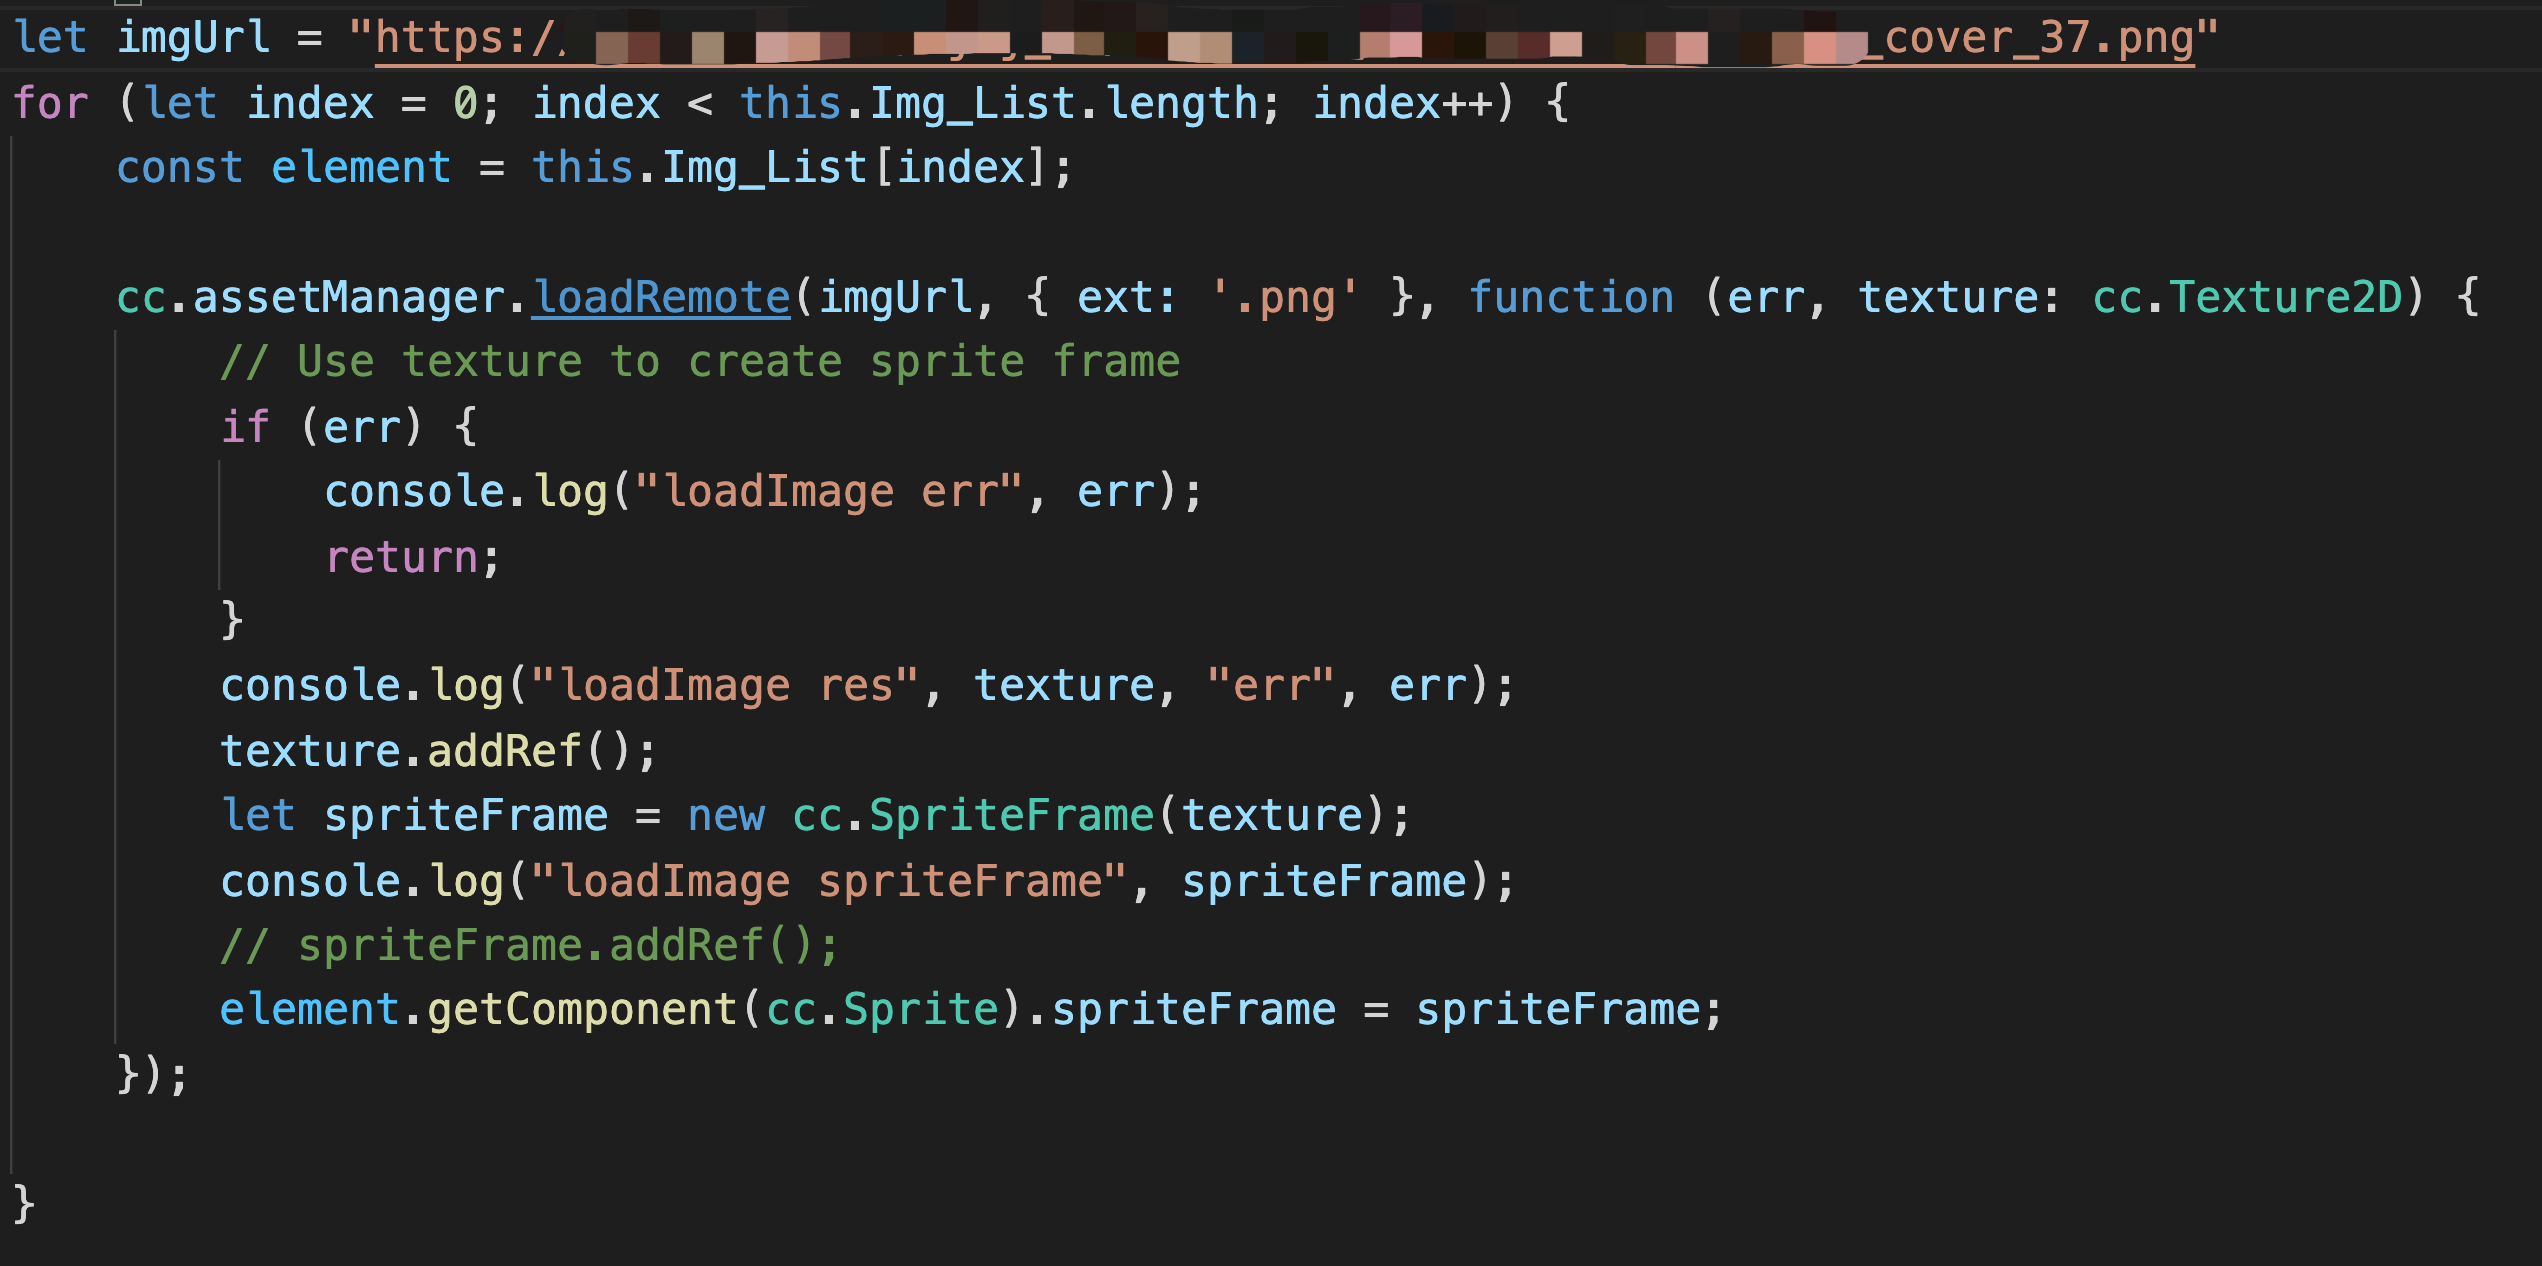Click the cover_37.png URL string ending
This screenshot has width=2542, height=1266.
pos(2038,38)
